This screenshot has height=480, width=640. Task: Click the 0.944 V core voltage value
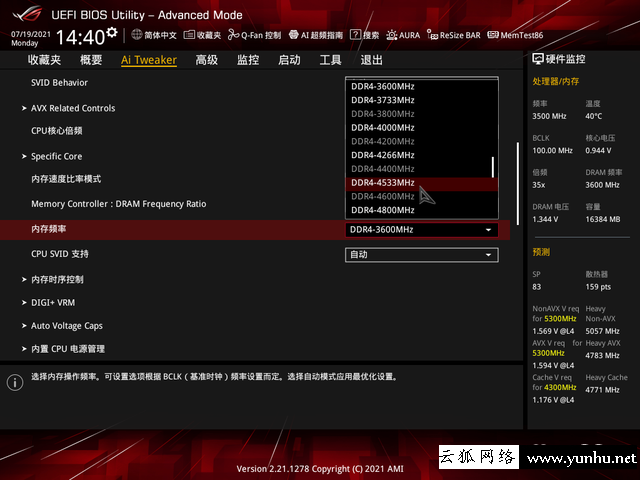(598, 151)
